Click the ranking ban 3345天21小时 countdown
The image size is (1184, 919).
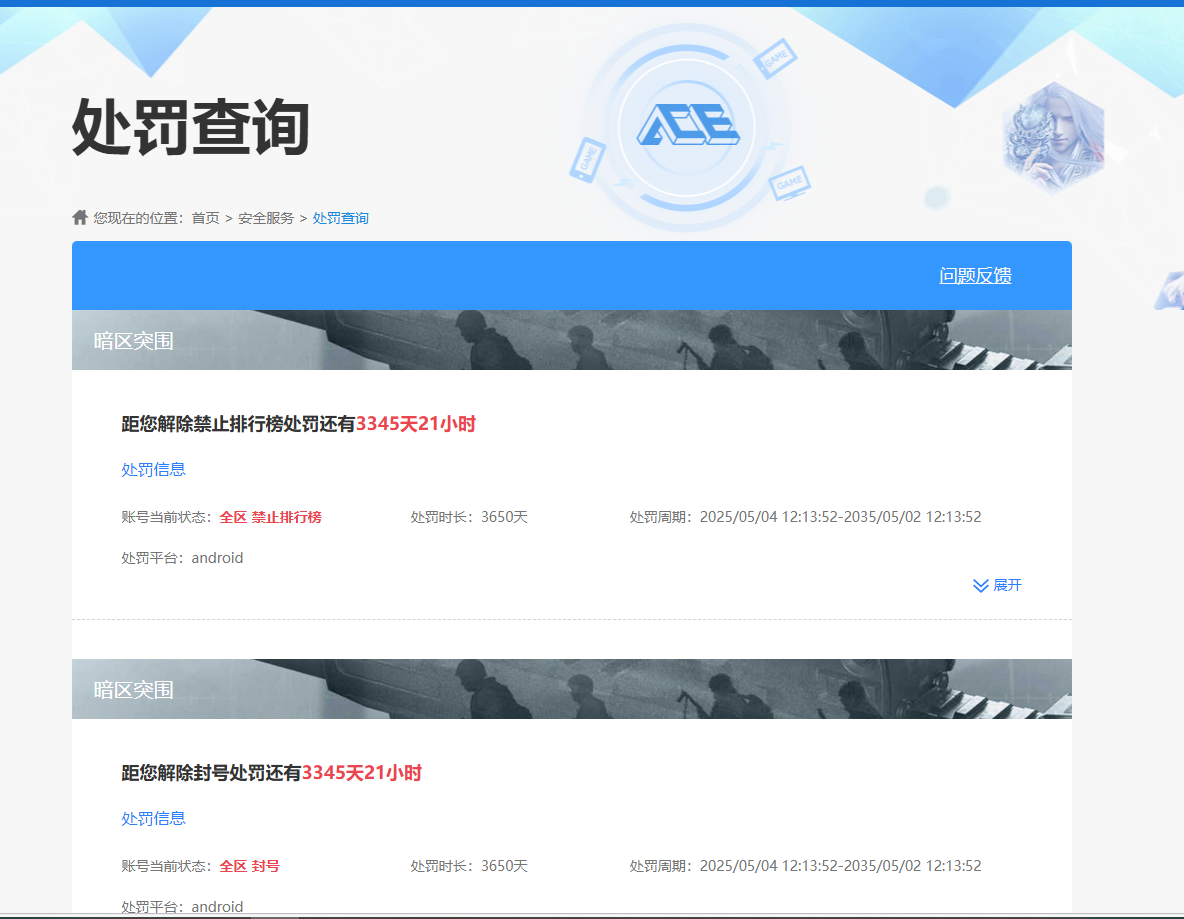tap(415, 424)
